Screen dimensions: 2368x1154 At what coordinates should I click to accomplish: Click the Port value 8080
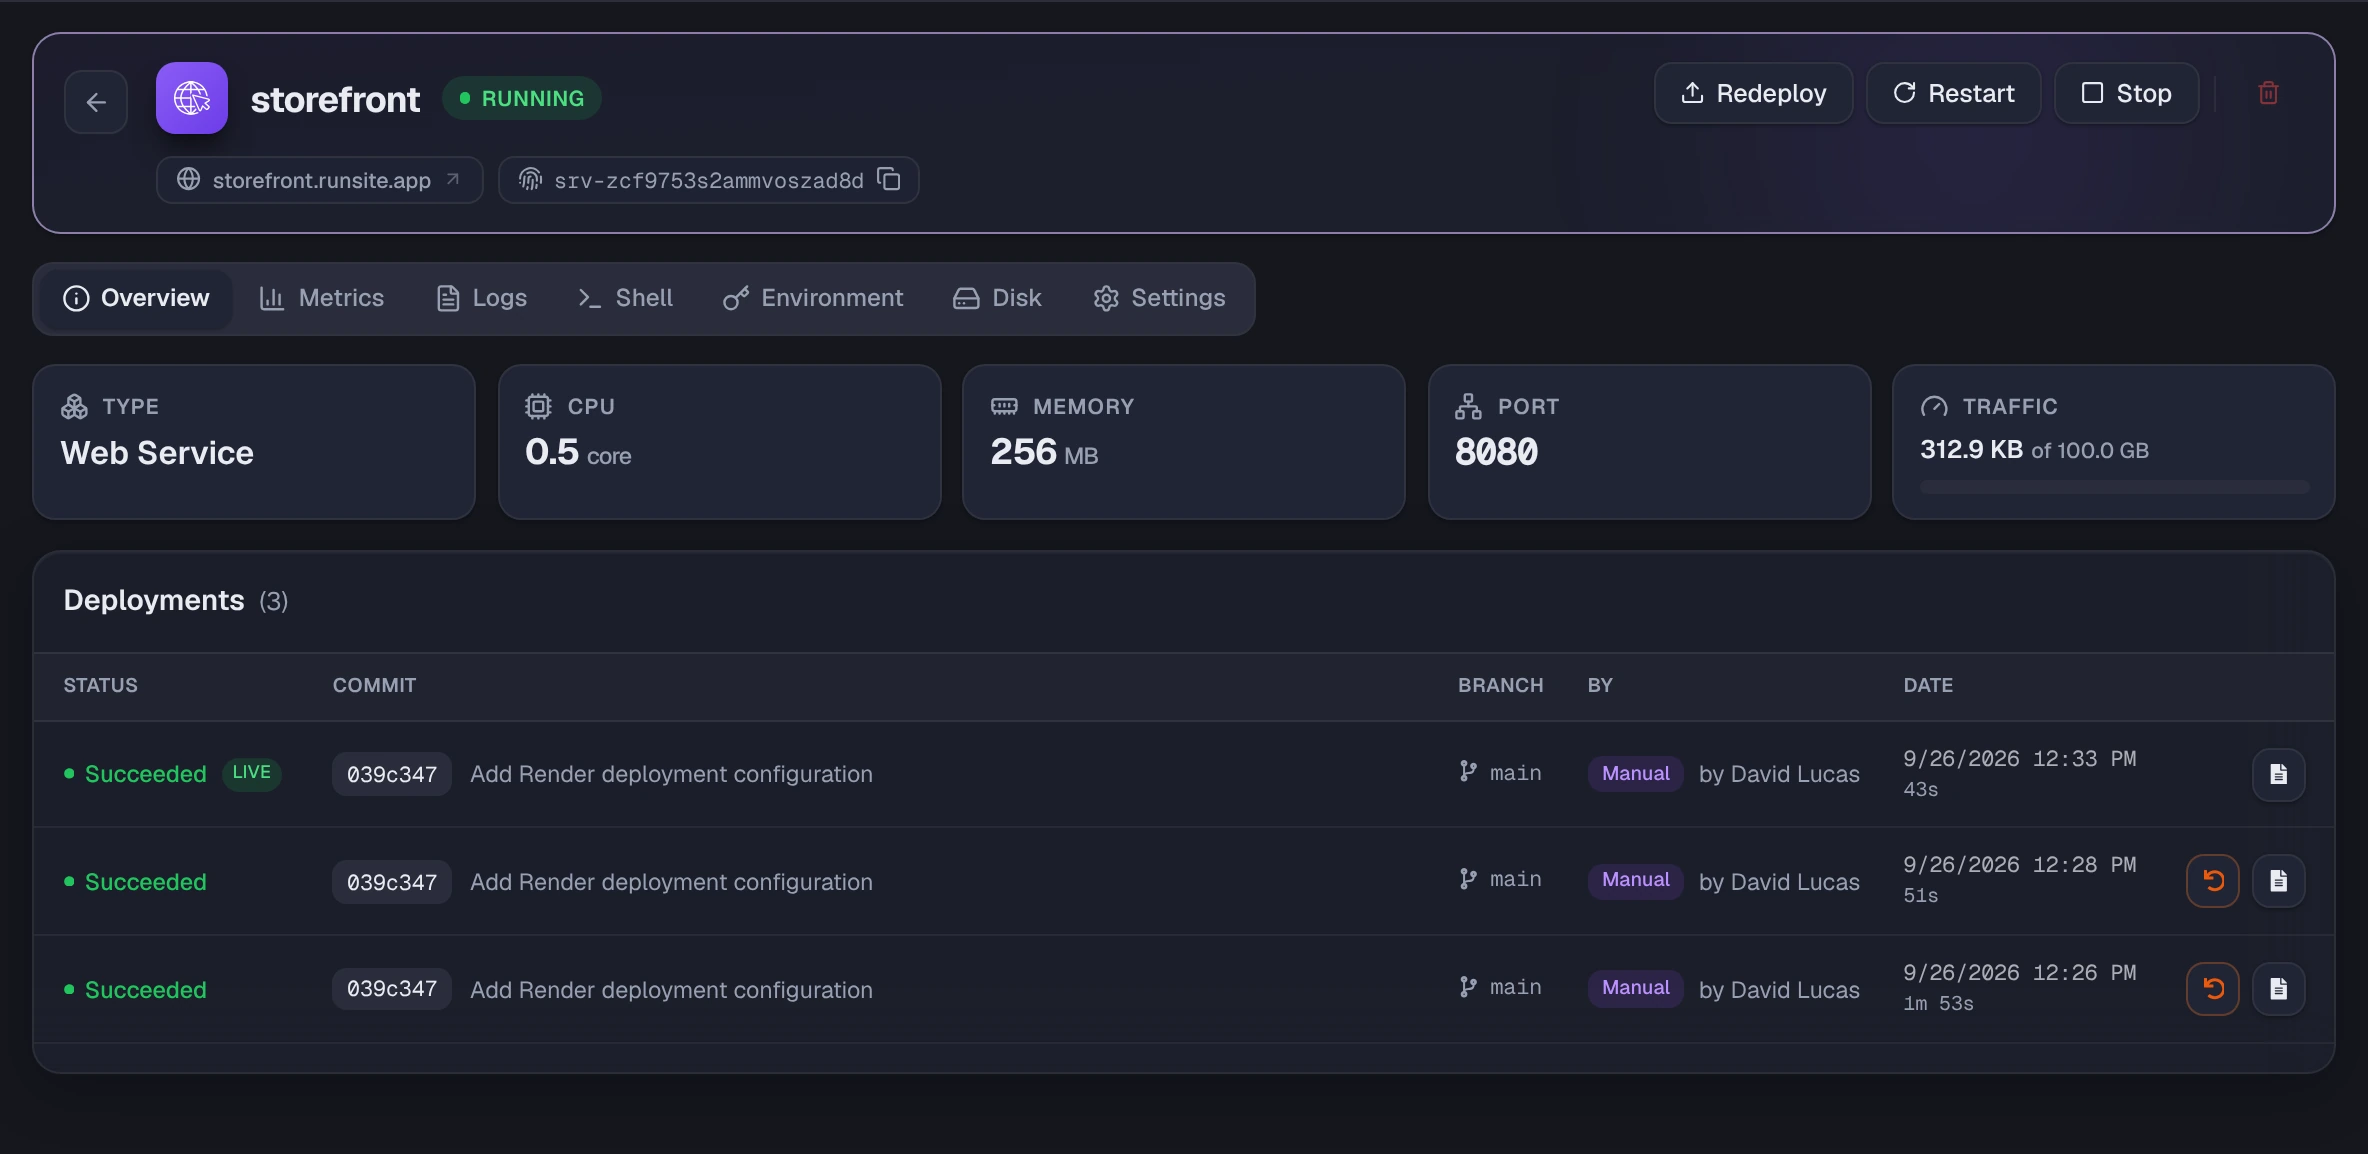coord(1496,452)
